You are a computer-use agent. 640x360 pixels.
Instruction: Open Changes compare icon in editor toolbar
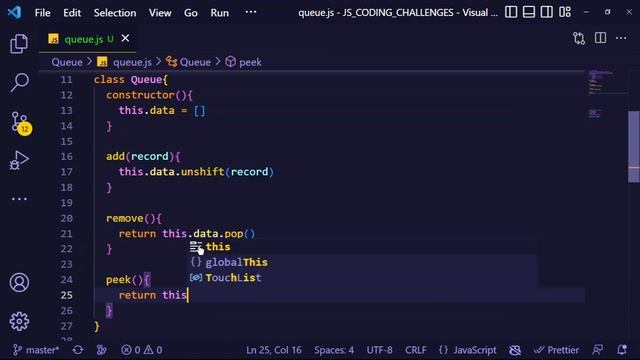tap(579, 38)
